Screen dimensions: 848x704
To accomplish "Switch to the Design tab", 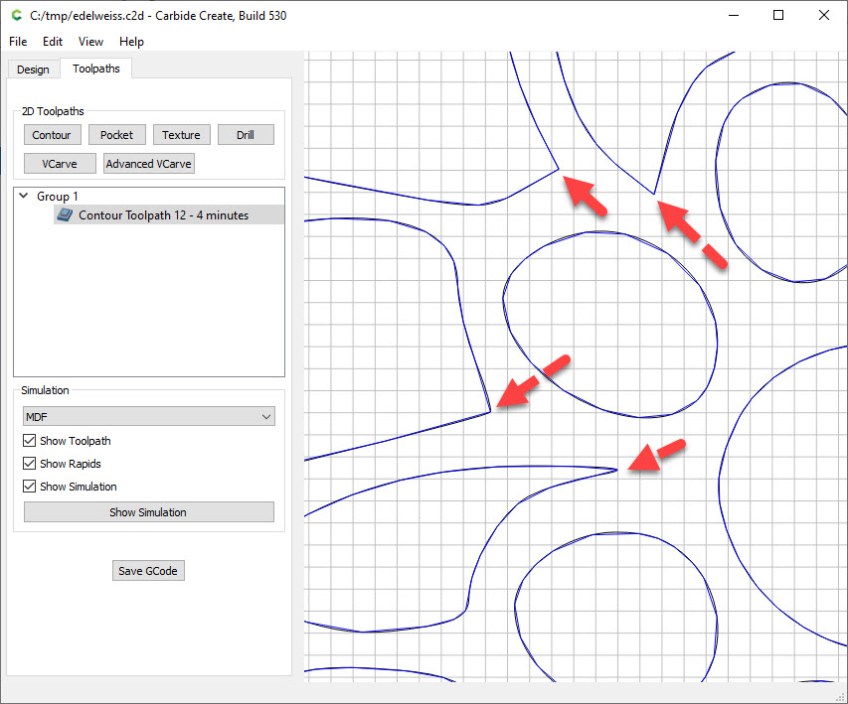I will pyautogui.click(x=32, y=69).
